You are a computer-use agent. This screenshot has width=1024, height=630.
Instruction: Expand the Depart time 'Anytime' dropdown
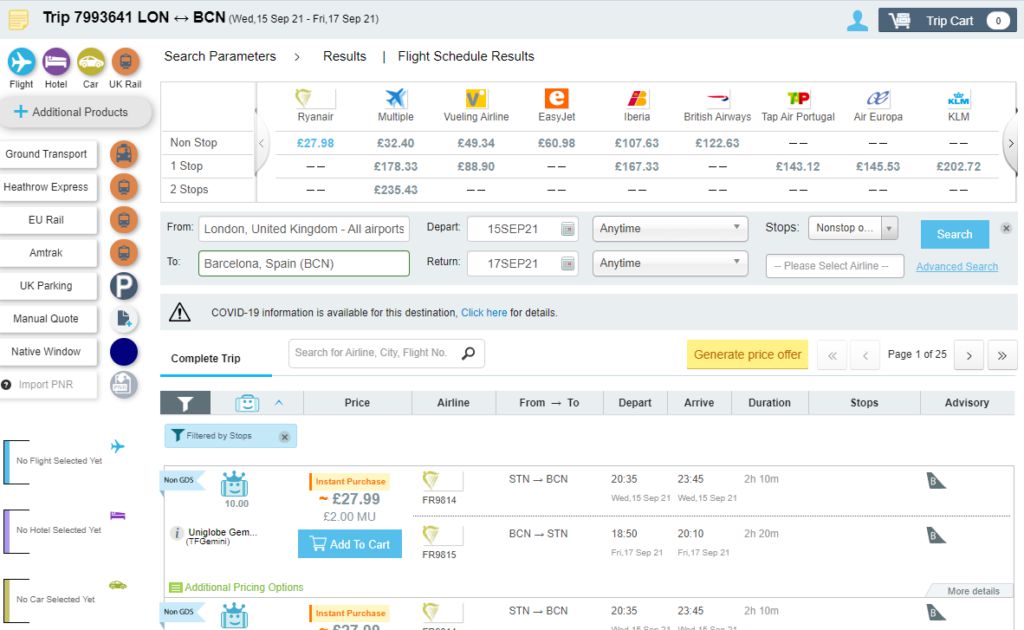tap(670, 229)
